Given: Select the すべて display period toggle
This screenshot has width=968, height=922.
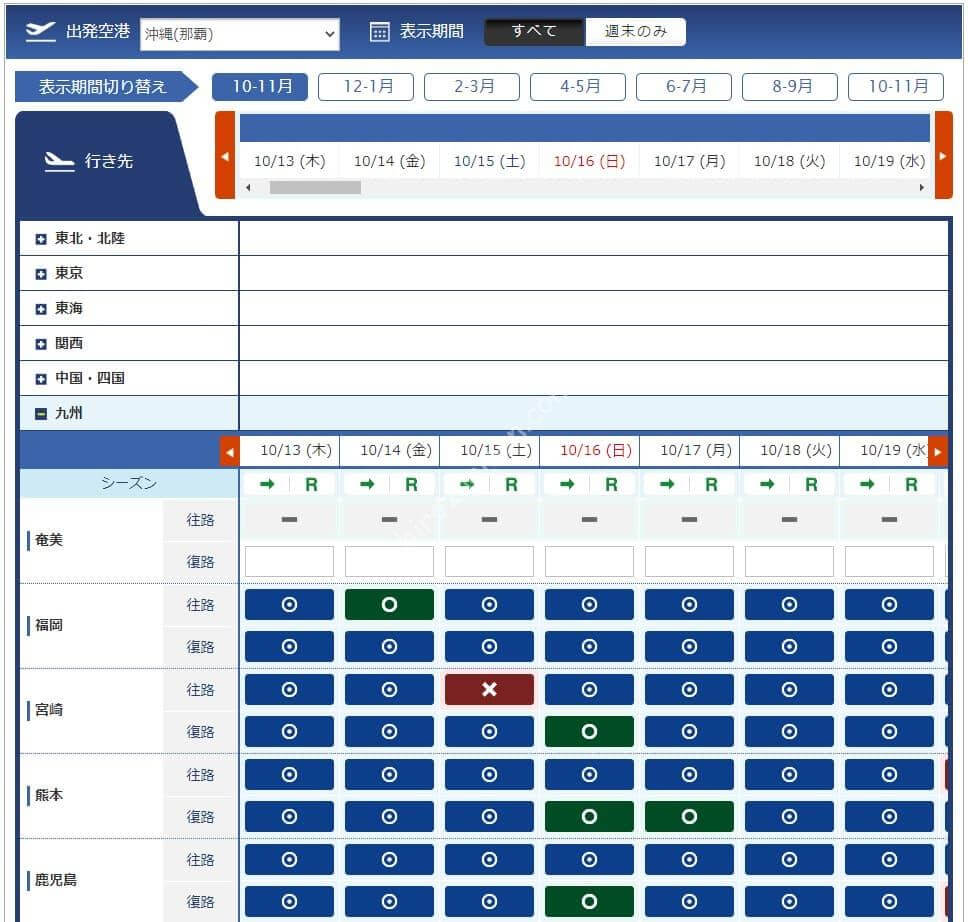Looking at the screenshot, I should 534,31.
